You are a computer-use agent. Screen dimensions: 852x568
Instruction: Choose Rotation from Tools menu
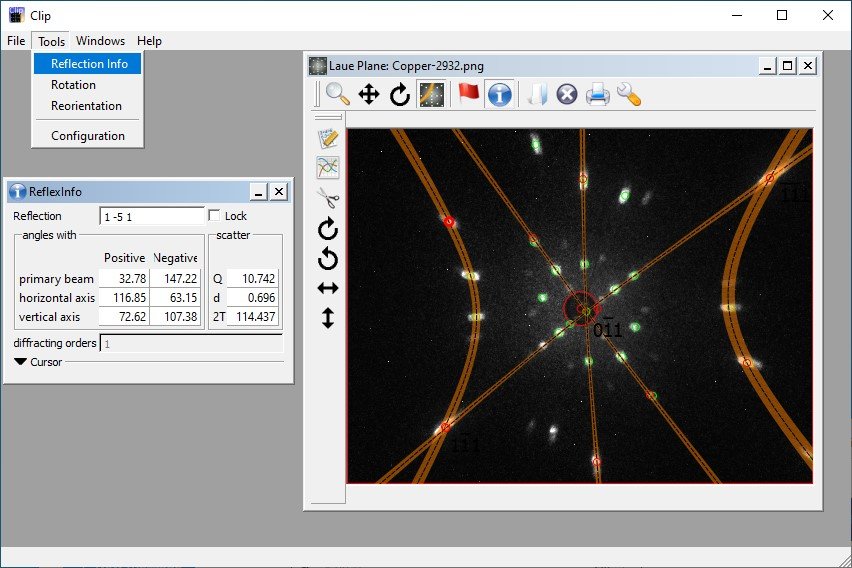pyautogui.click(x=73, y=85)
